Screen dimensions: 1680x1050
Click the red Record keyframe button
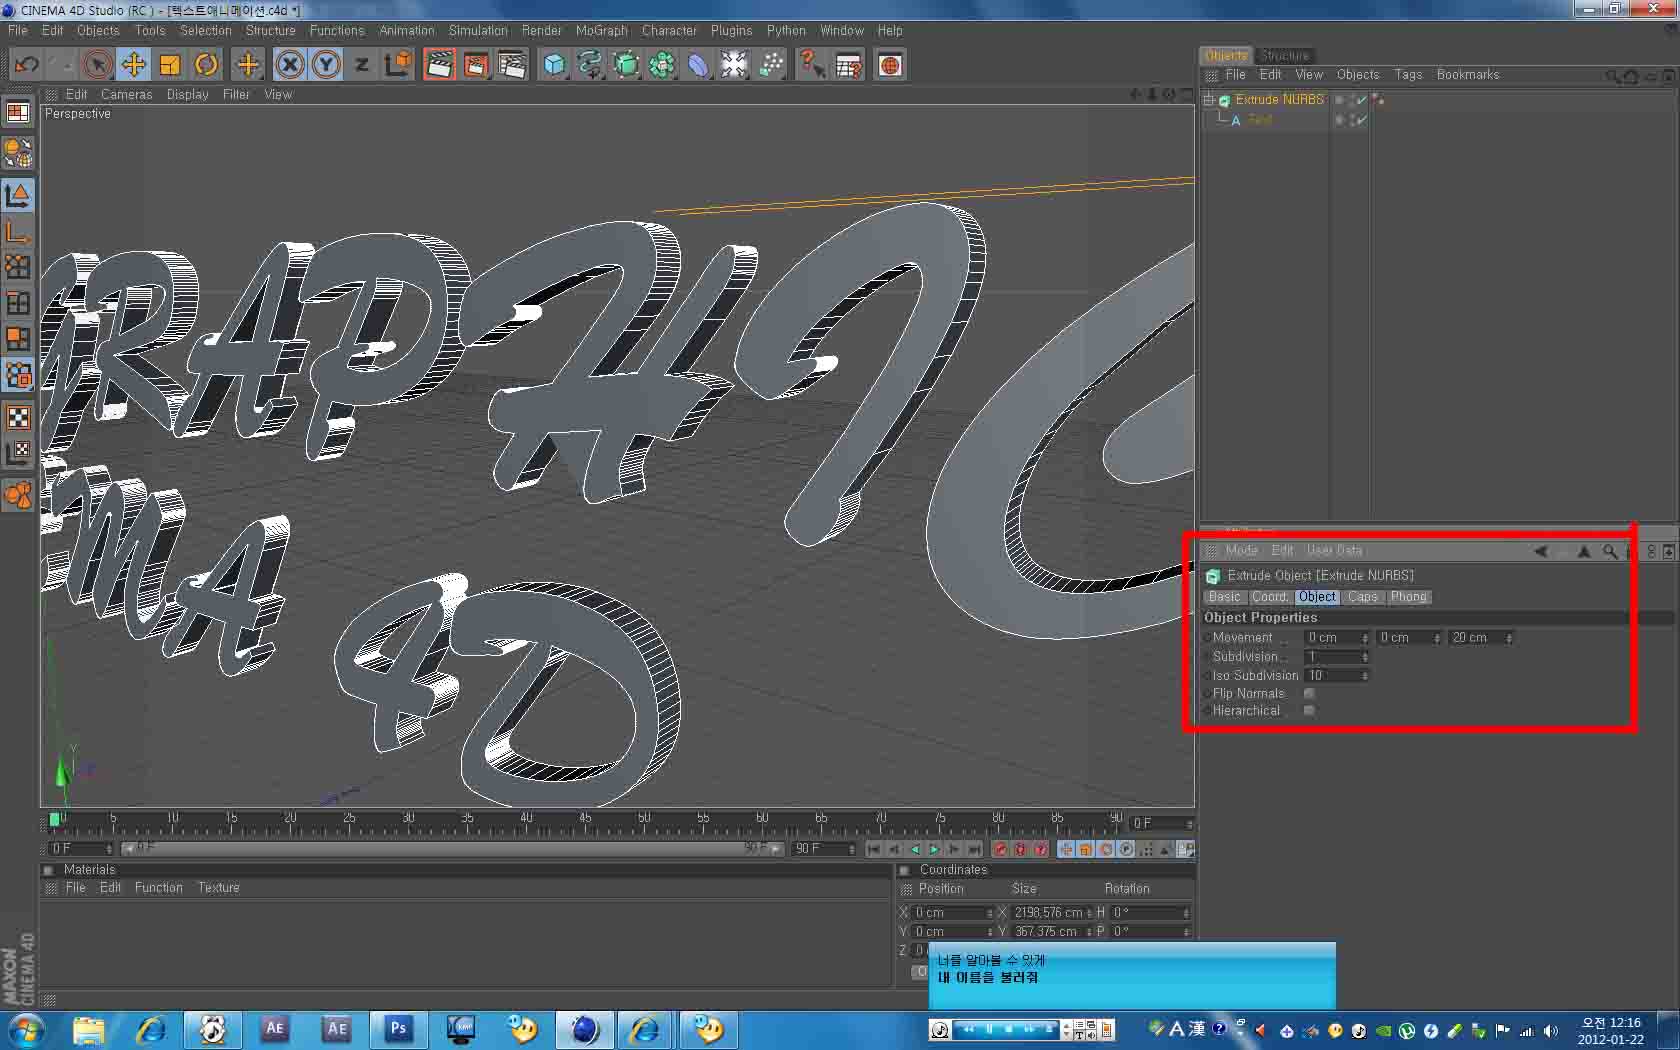pyautogui.click(x=1000, y=849)
